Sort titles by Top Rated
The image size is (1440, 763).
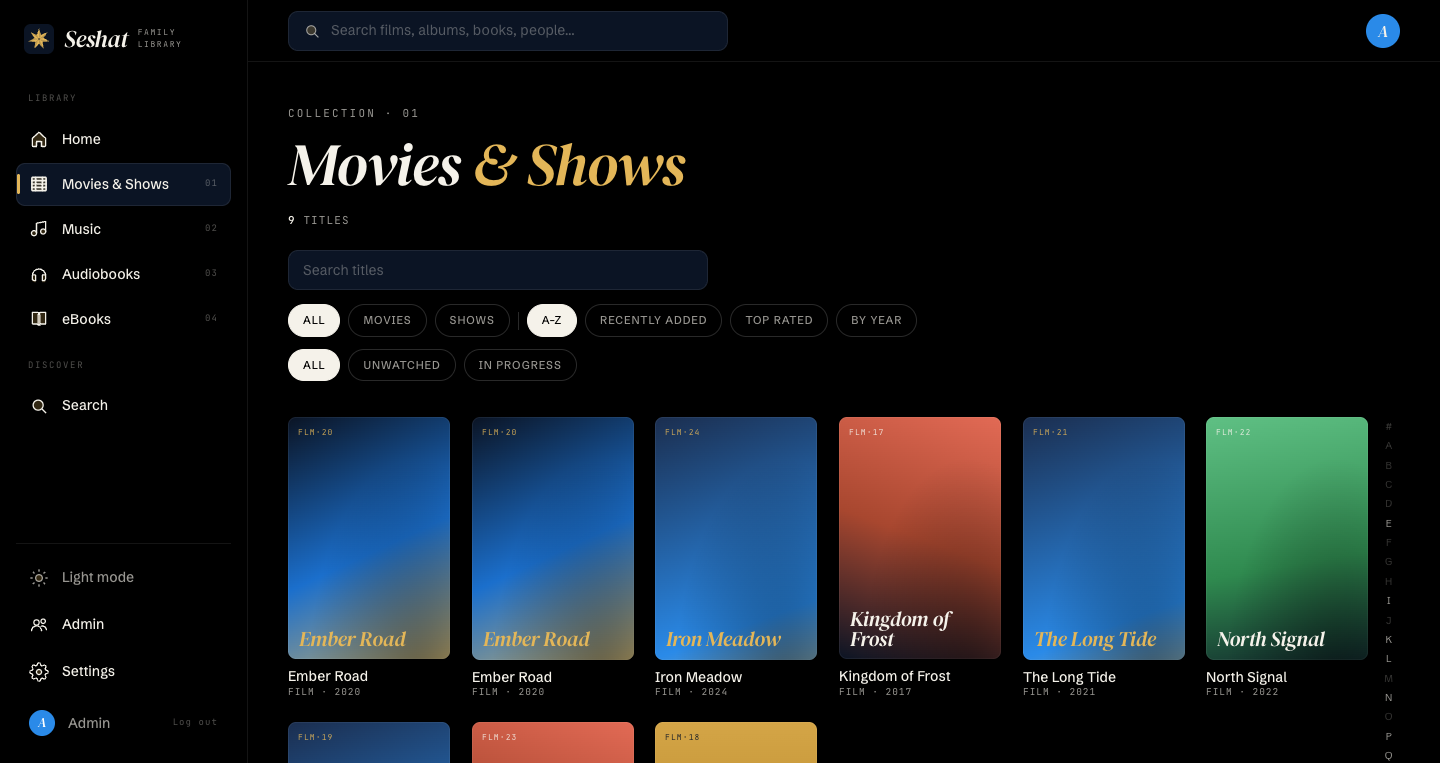click(x=779, y=320)
